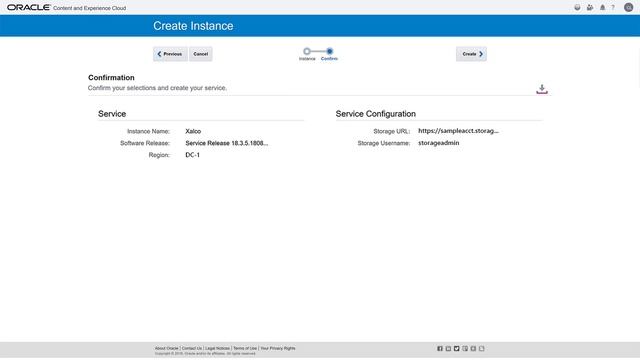This screenshot has height=360, width=640.
Task: Click the Instance Name label
Action: pyautogui.click(x=148, y=131)
